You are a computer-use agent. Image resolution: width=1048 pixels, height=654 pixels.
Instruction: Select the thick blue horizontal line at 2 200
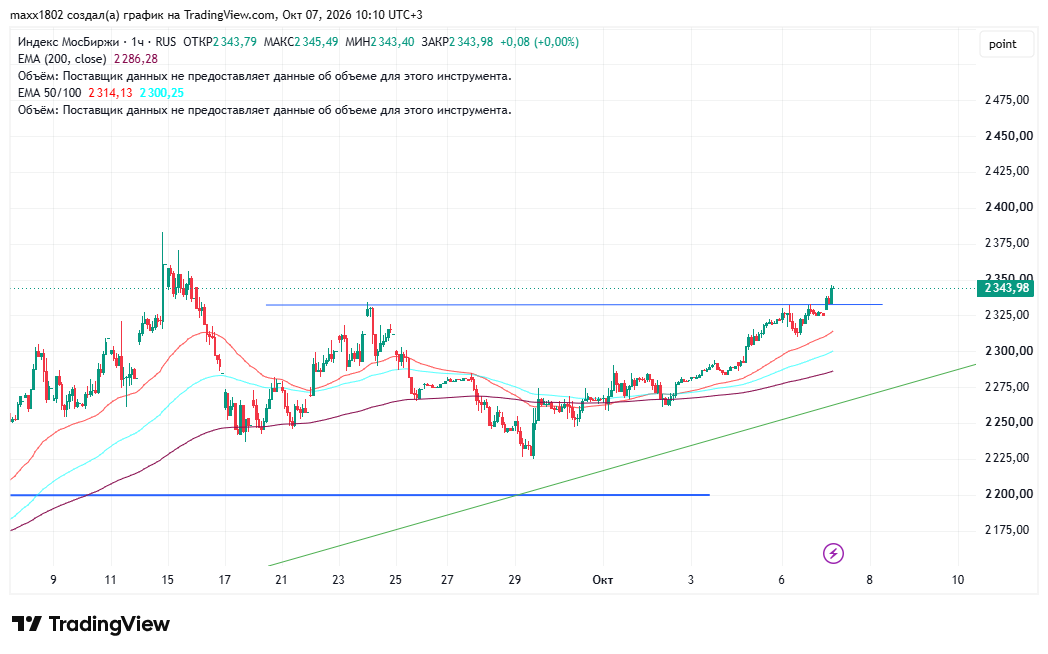tap(360, 495)
